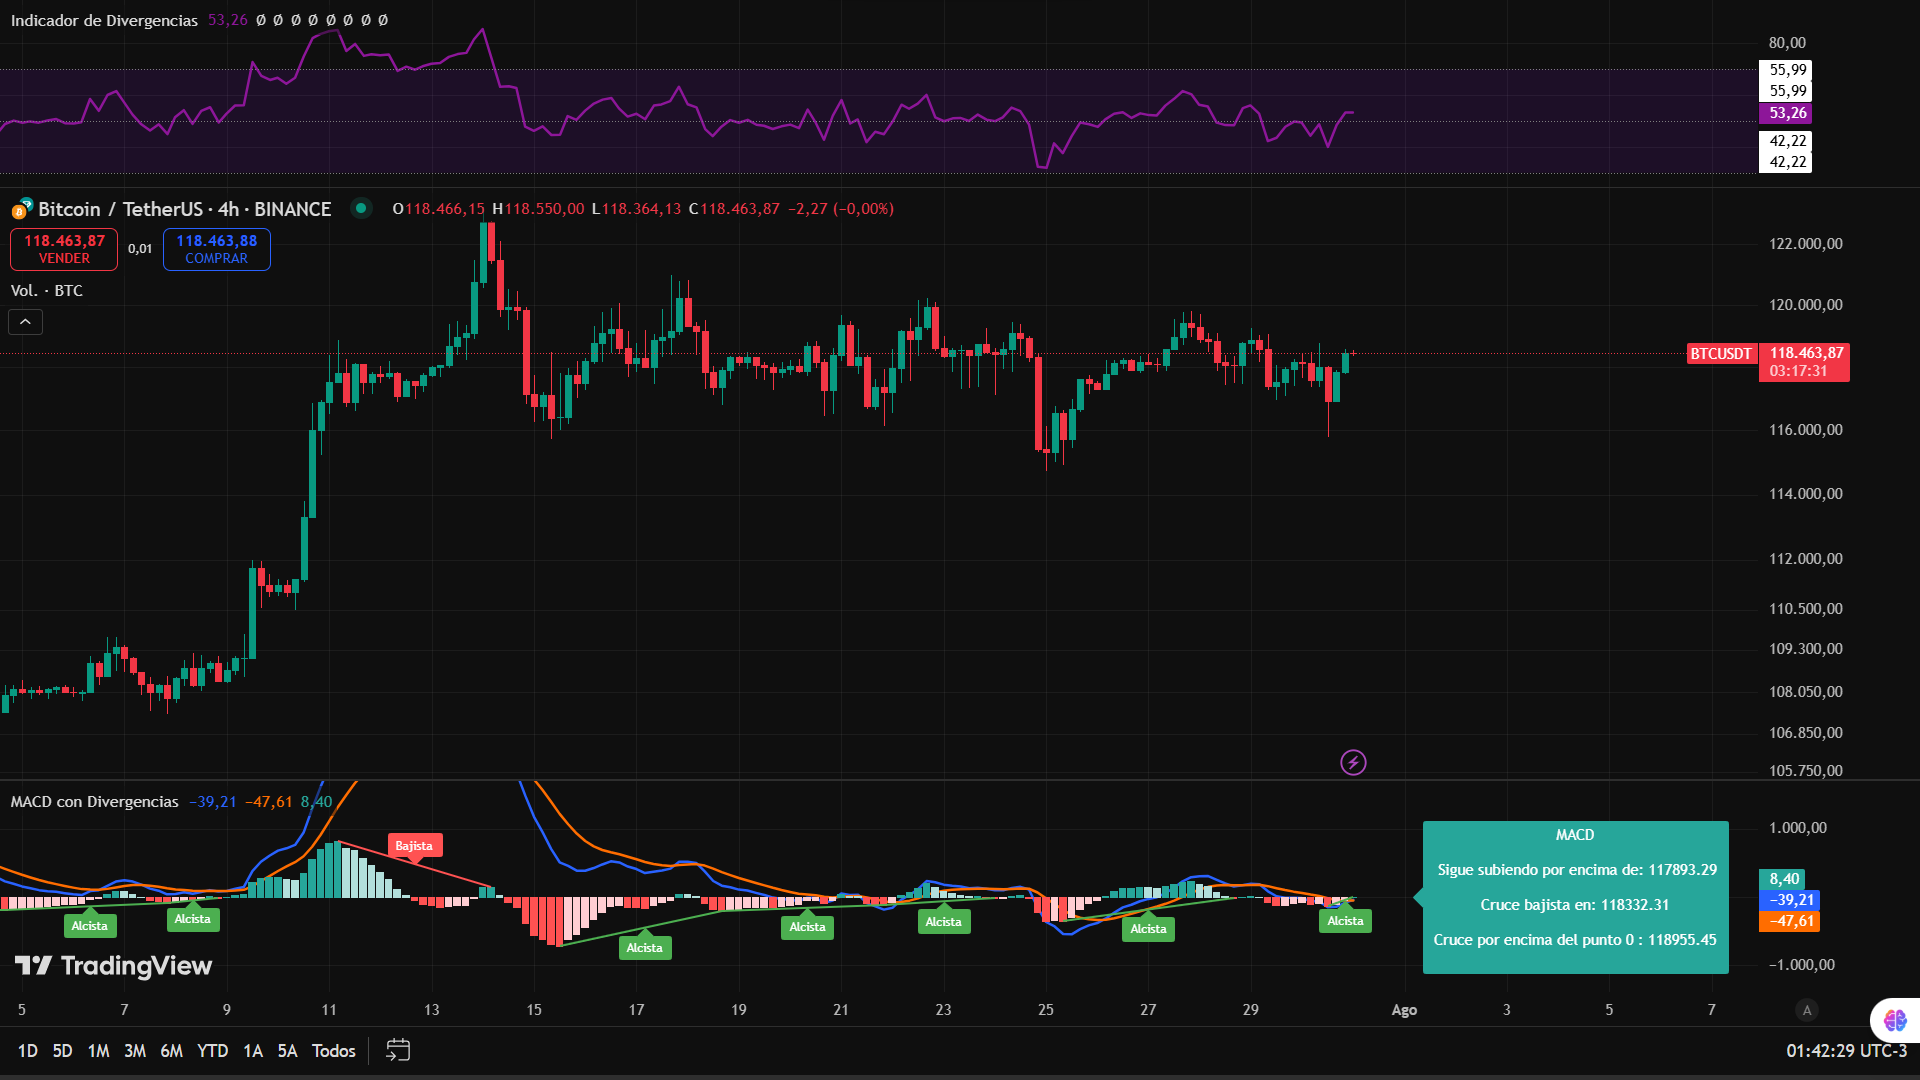1920x1080 pixels.
Task: Open the go-to-date calendar icon
Action: point(398,1050)
